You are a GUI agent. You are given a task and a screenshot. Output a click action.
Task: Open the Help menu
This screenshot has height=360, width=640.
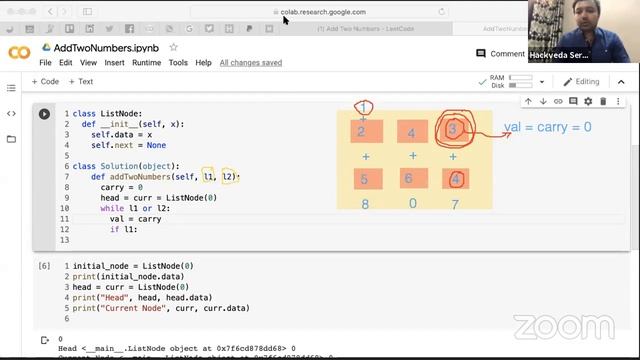click(x=203, y=63)
